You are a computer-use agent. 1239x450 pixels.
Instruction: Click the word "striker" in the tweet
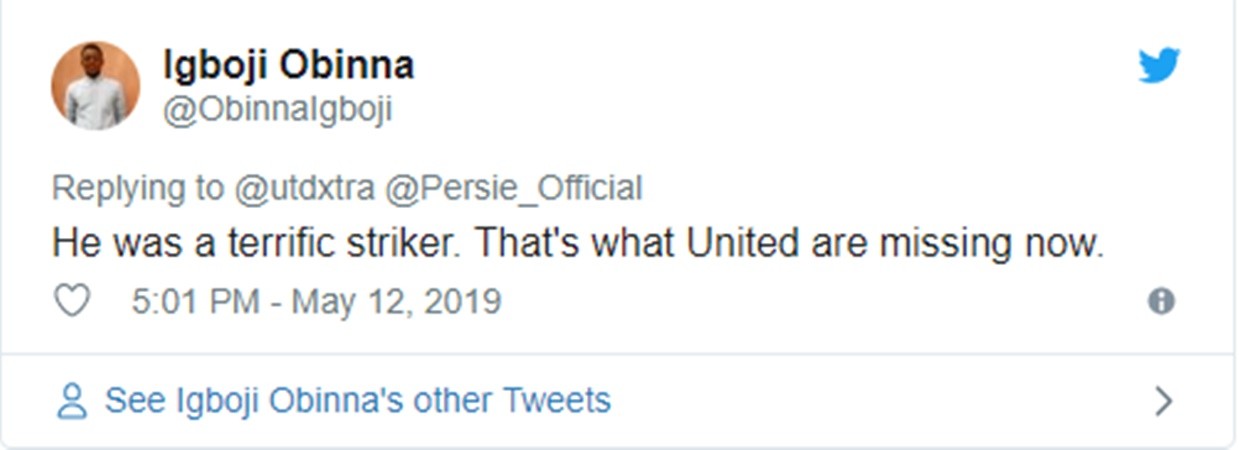pyautogui.click(x=407, y=244)
